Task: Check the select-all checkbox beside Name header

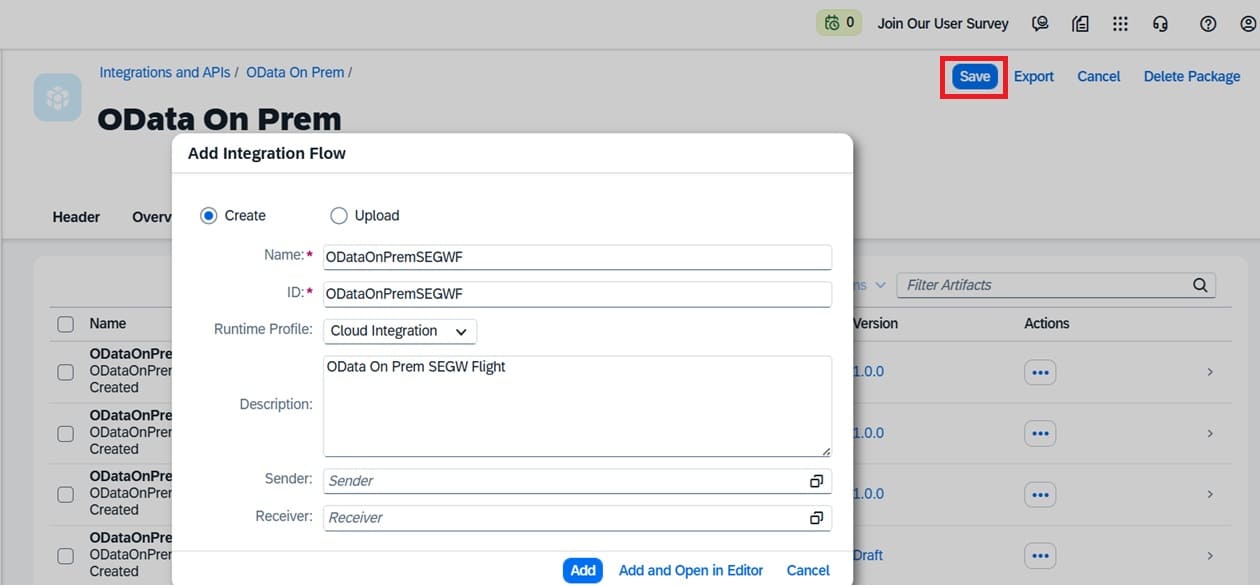Action: tap(66, 324)
